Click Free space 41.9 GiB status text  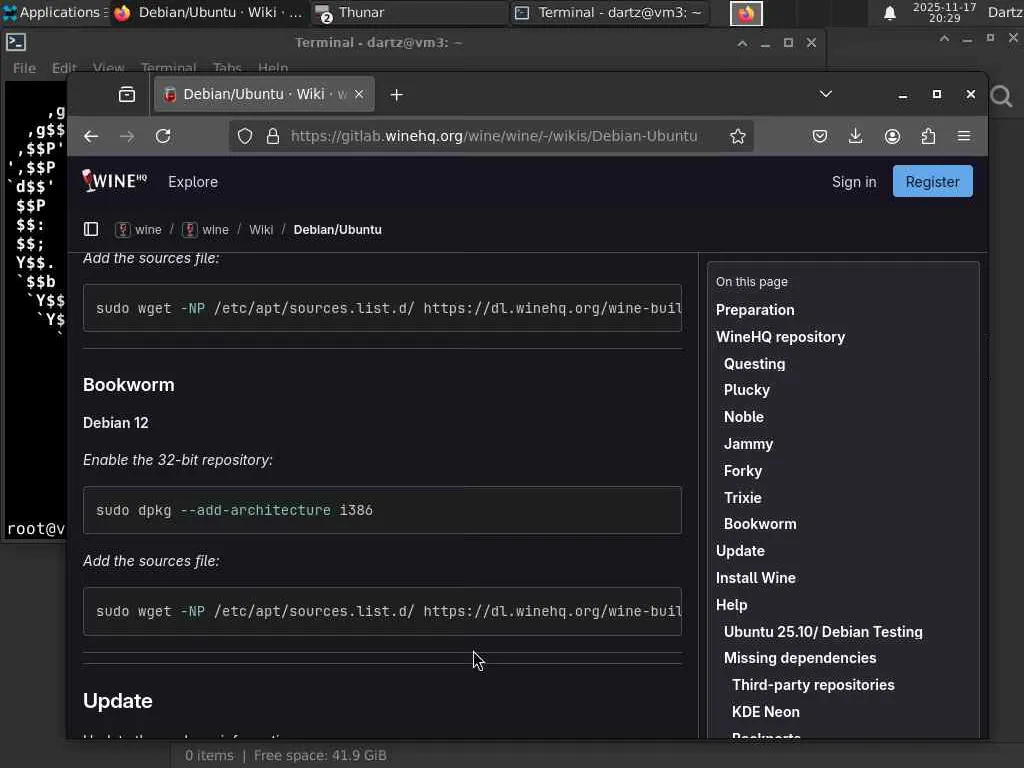(x=320, y=756)
